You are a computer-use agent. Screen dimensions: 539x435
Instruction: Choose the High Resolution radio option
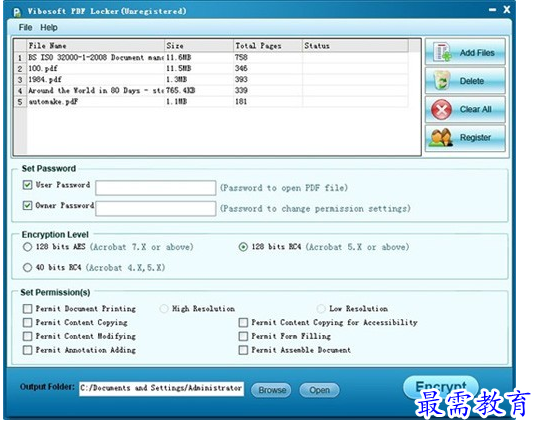pos(164,309)
